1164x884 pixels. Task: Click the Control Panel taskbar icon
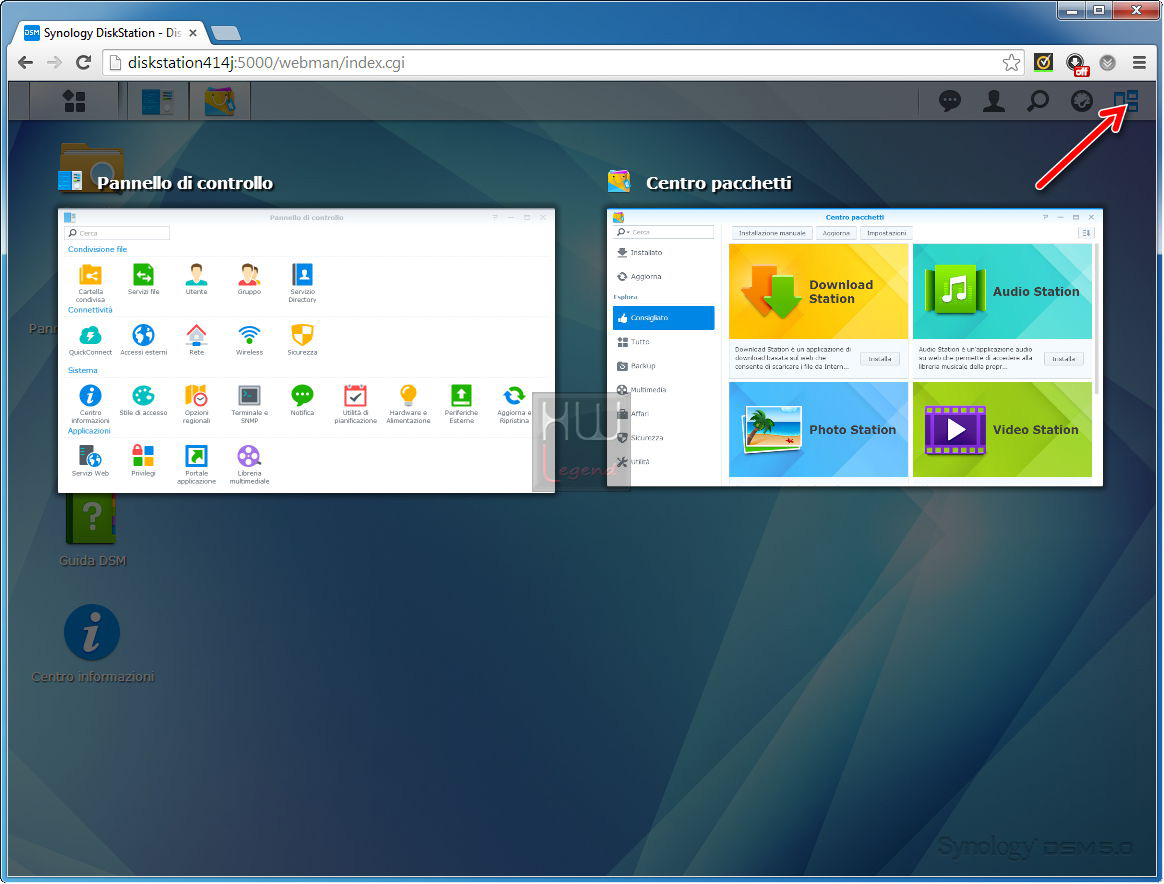(157, 101)
